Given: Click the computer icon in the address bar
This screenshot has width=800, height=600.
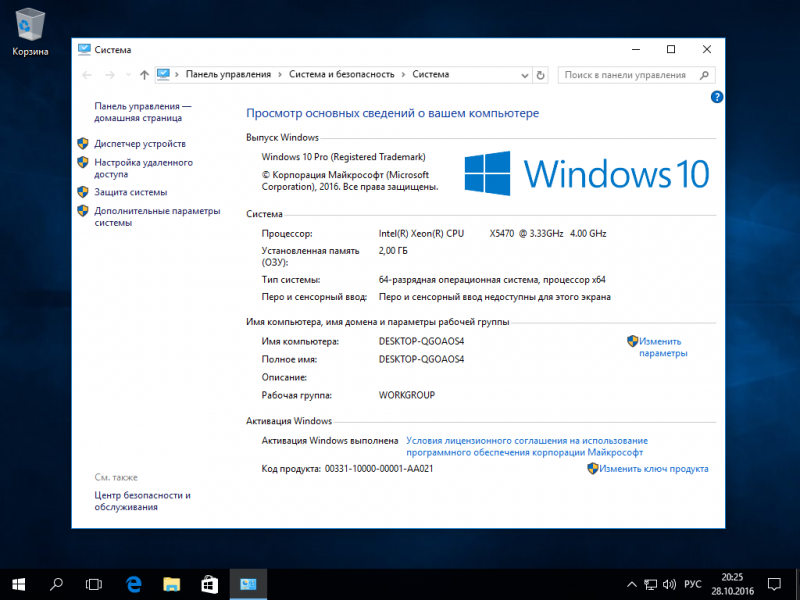Looking at the screenshot, I should (x=163, y=74).
